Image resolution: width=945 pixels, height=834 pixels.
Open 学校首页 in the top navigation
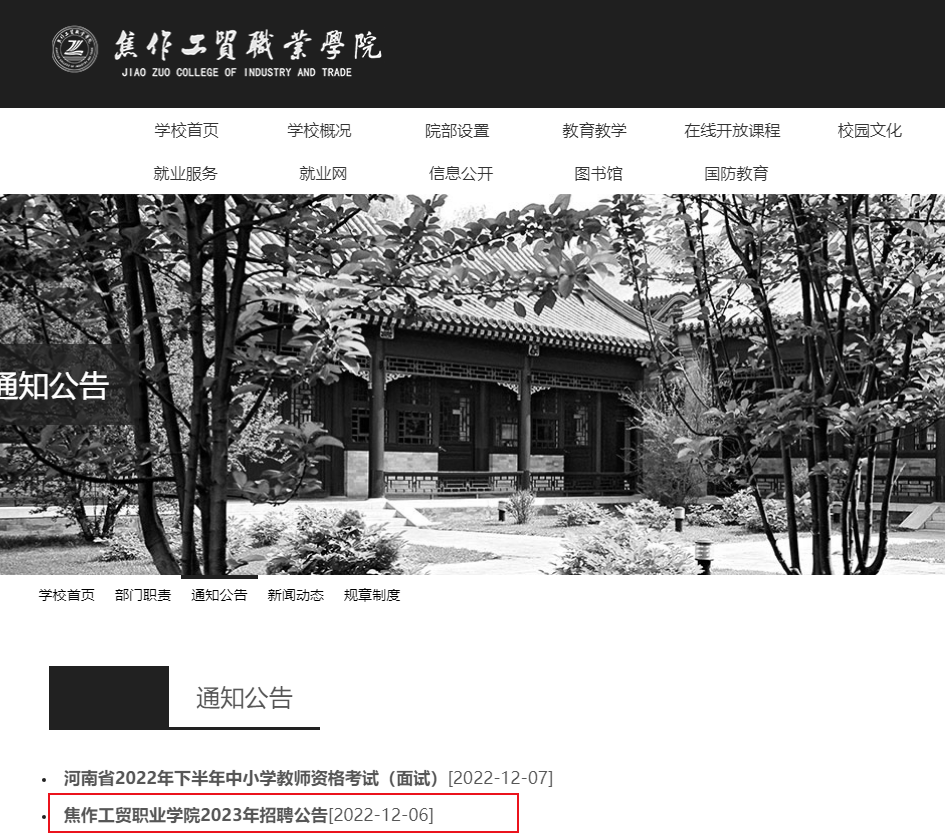pyautogui.click(x=186, y=130)
